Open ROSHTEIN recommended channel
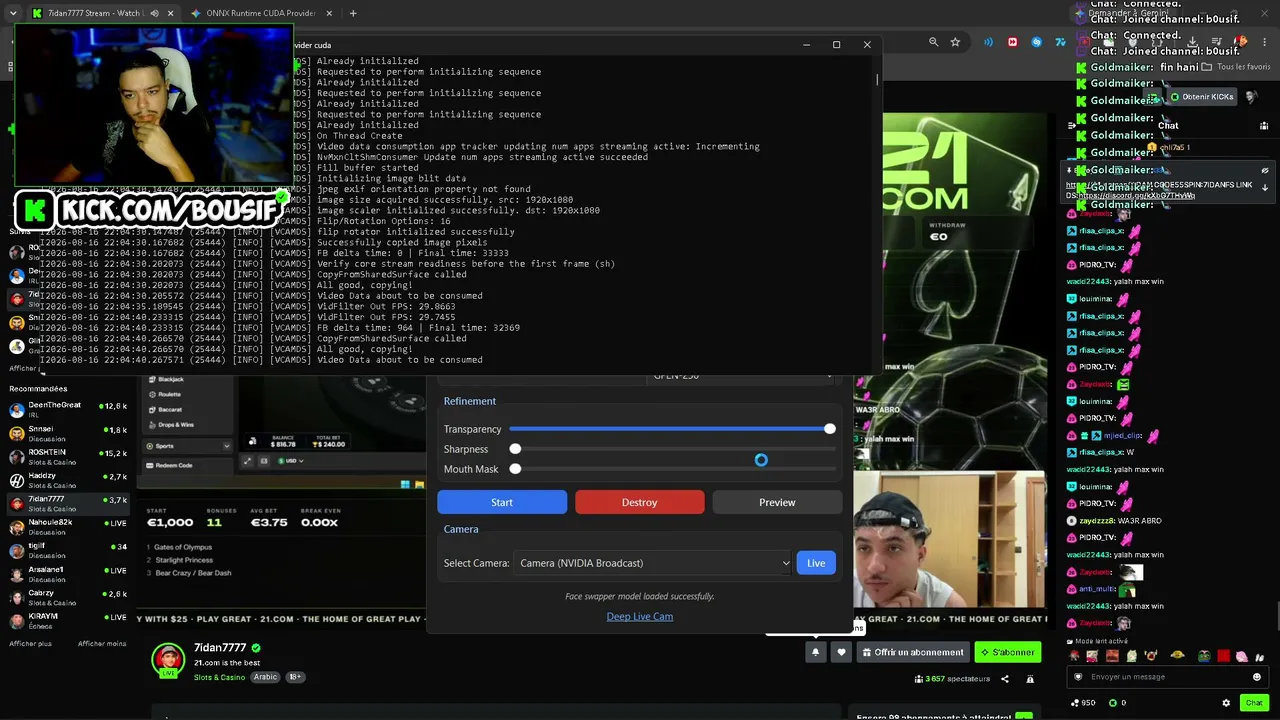1280x720 pixels. 68,456
